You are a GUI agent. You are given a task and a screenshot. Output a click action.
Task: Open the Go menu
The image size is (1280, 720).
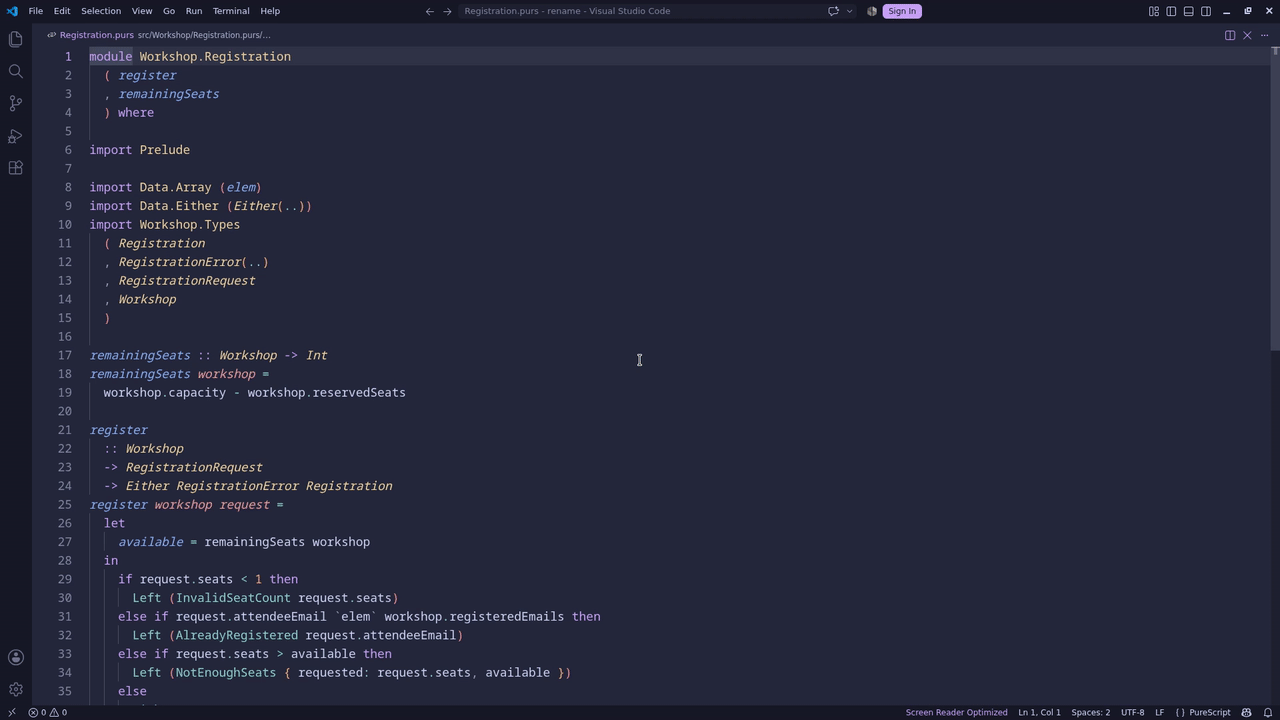click(x=169, y=11)
